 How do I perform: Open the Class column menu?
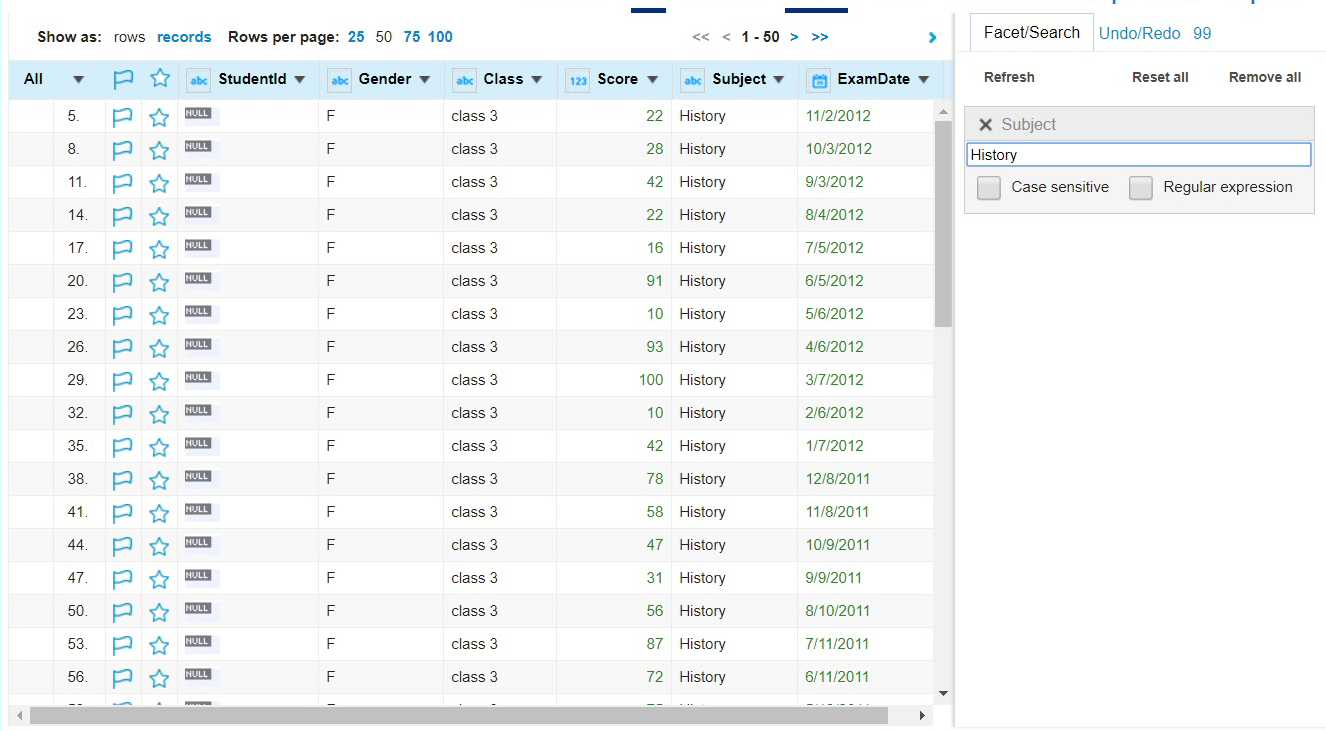537,80
